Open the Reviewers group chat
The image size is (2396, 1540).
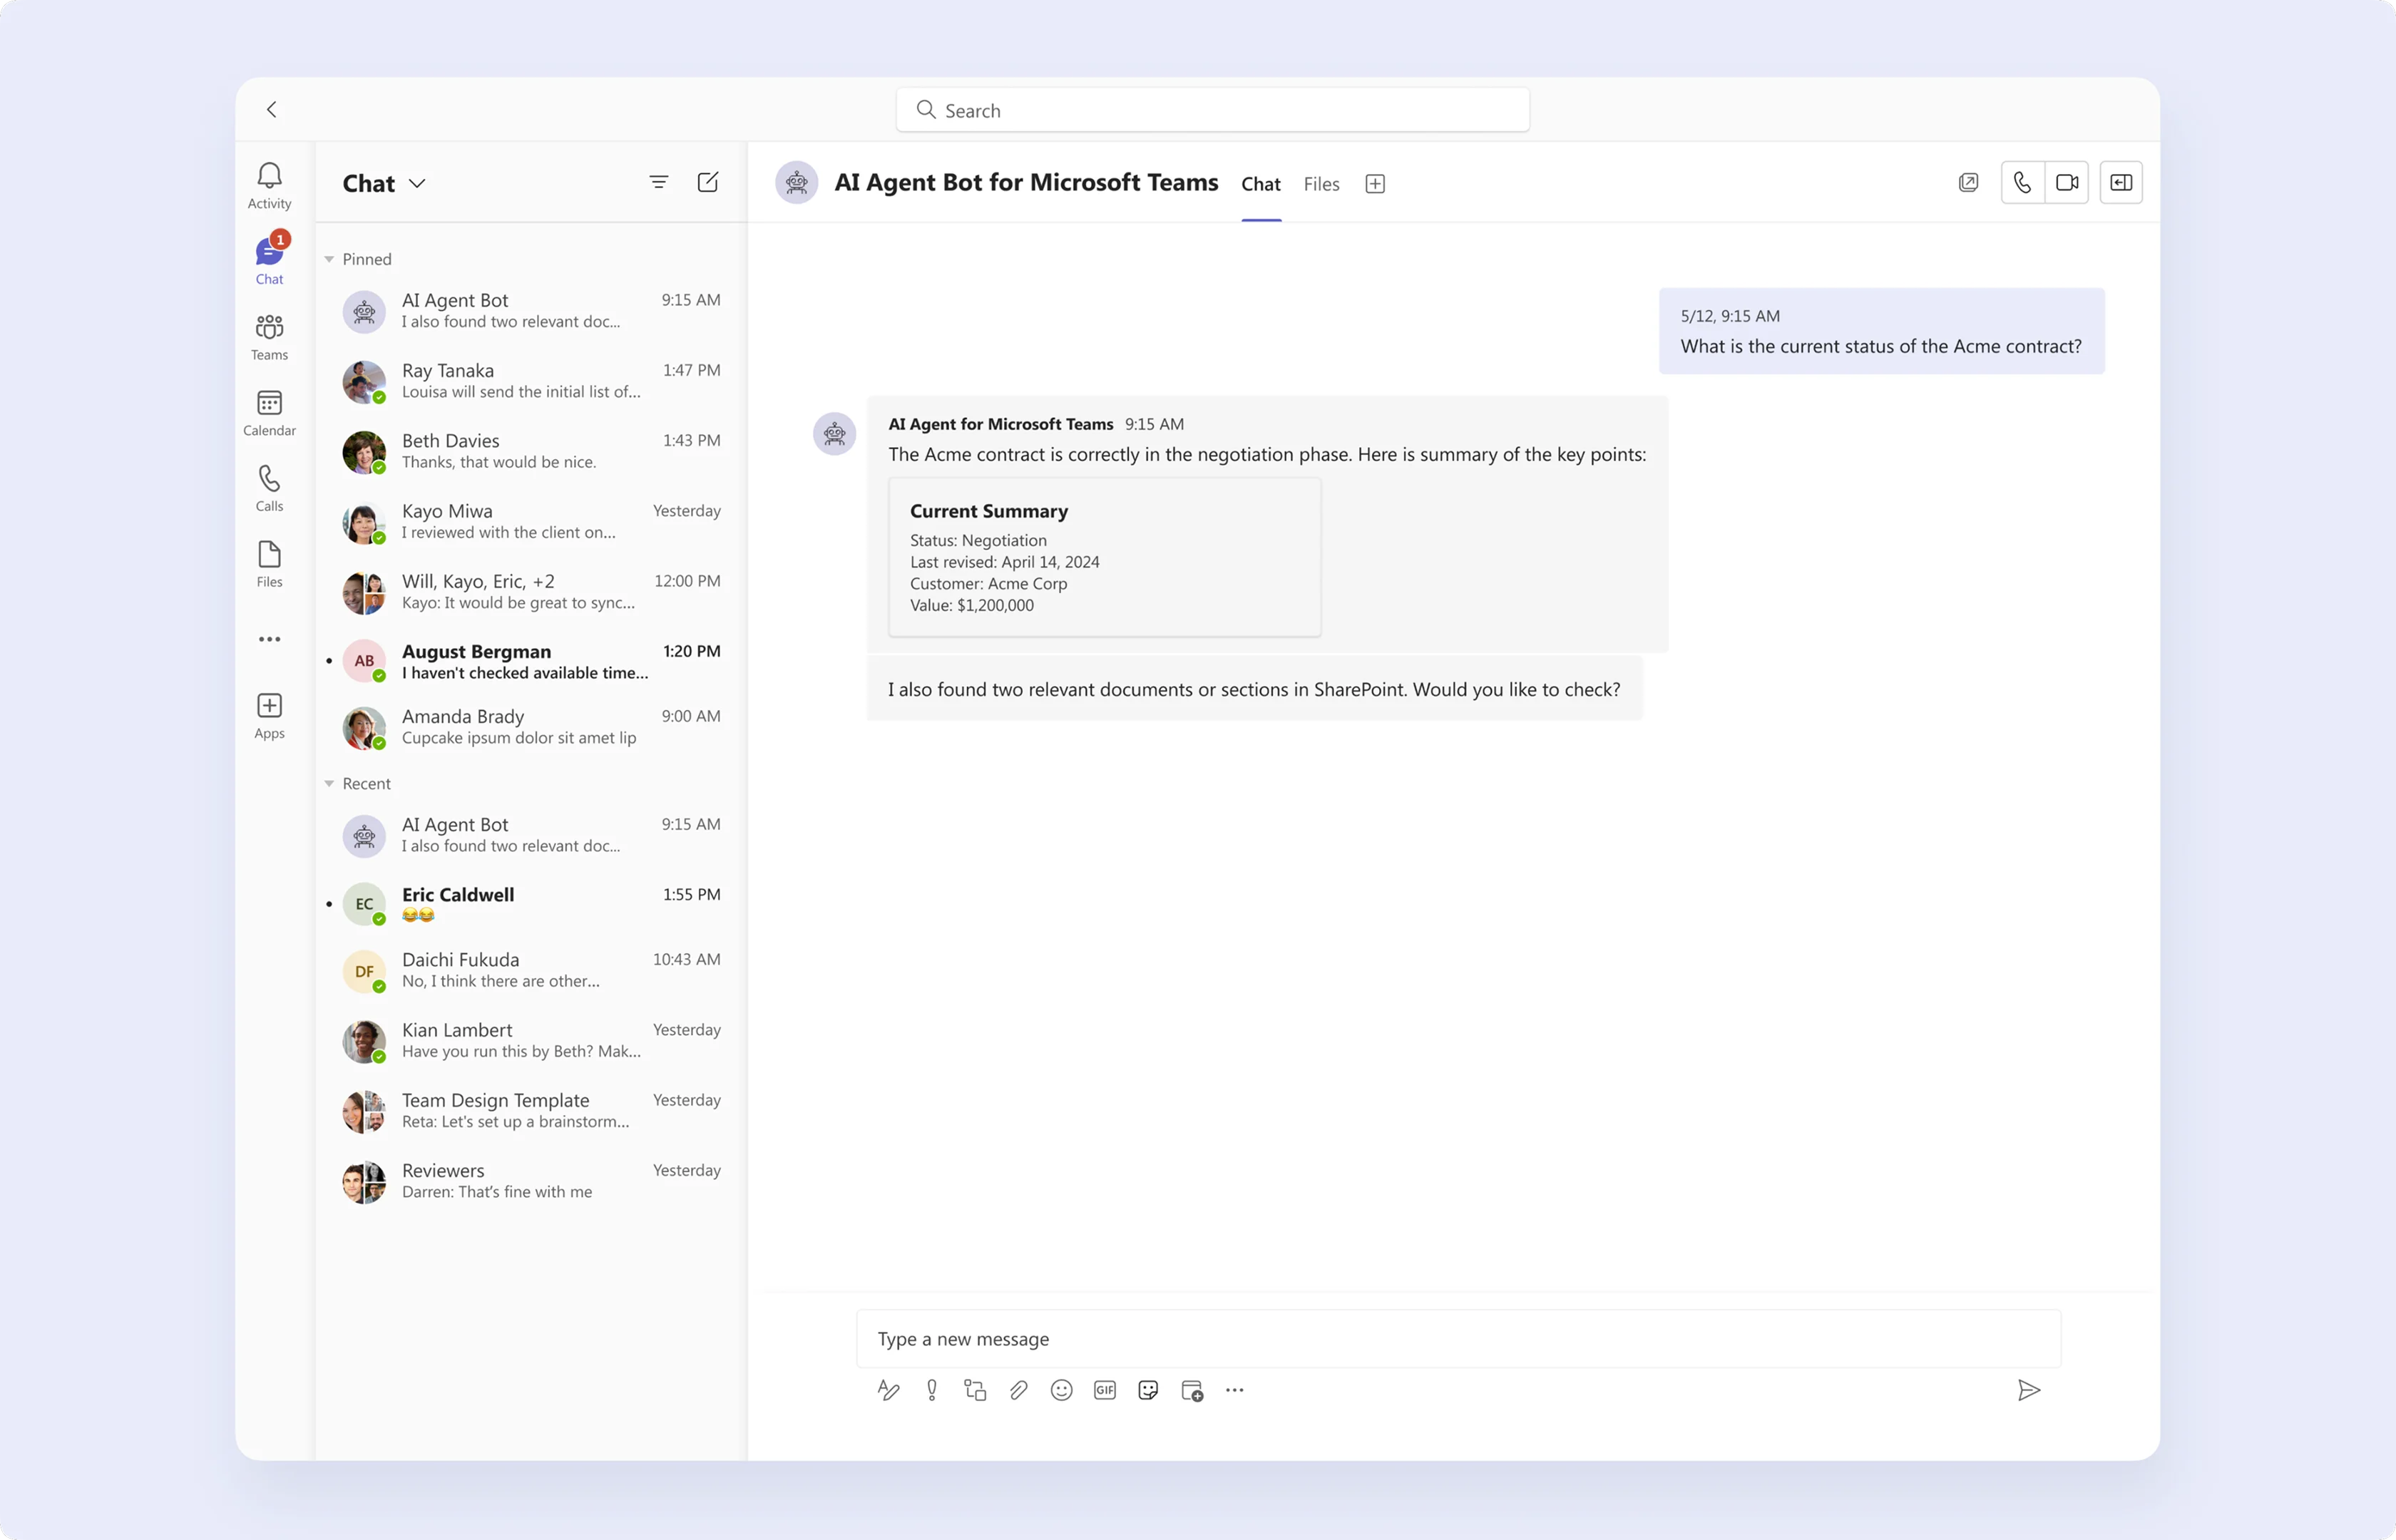tap(531, 1181)
